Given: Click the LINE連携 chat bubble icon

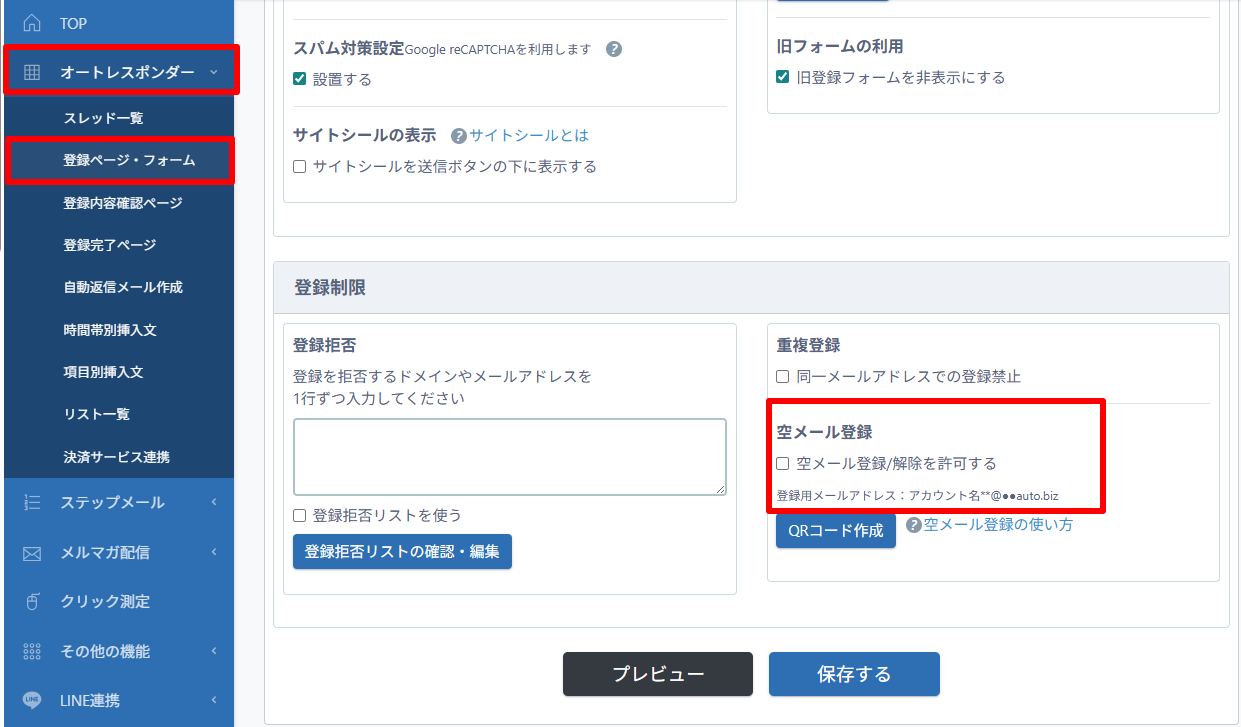Looking at the screenshot, I should pos(32,700).
